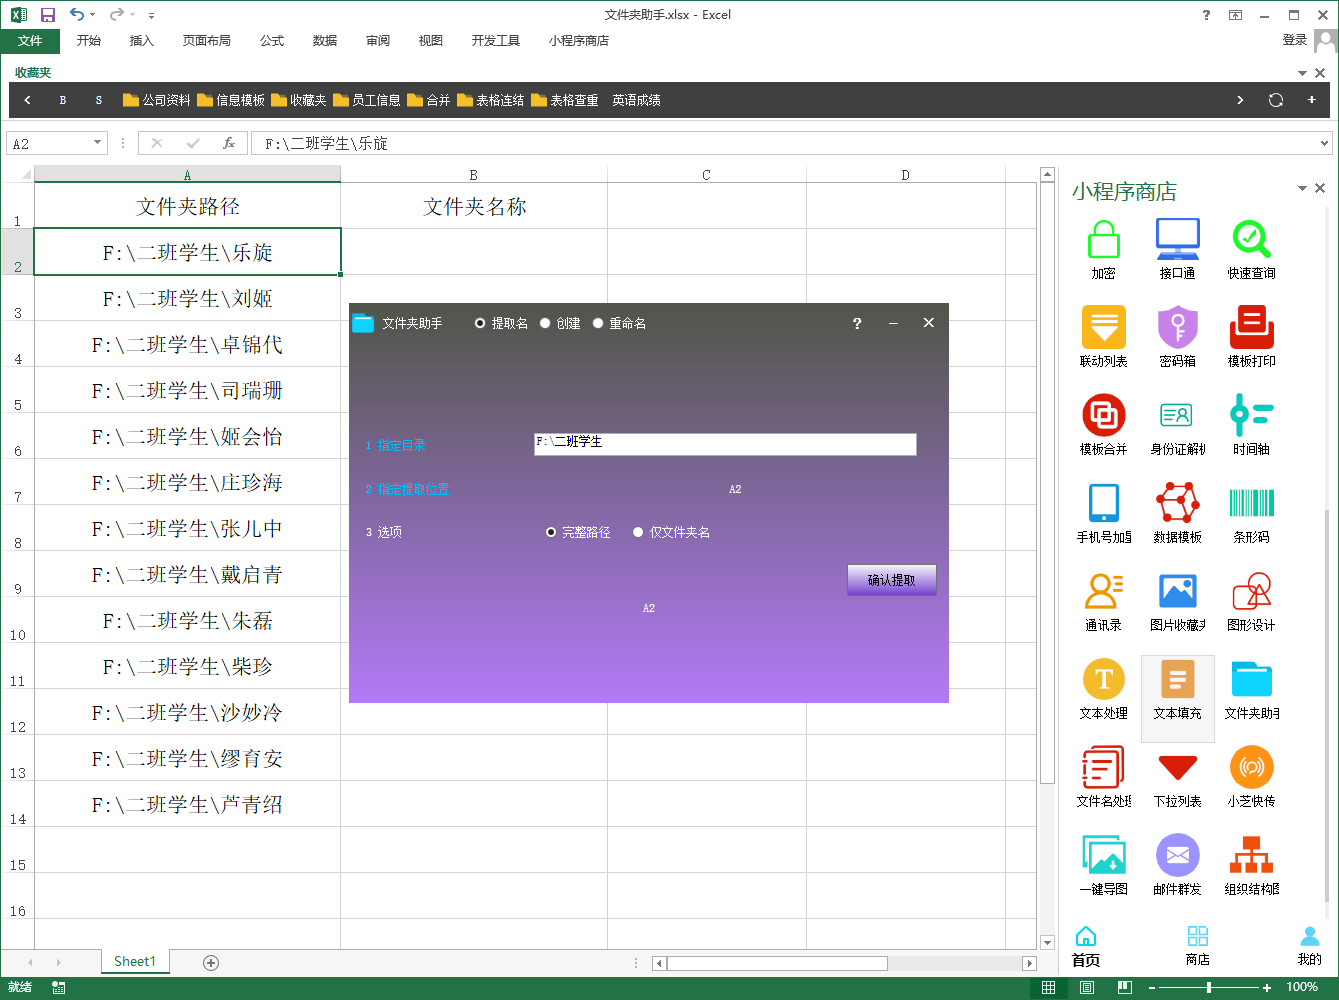Open 小程序商店 pane options dropdown
The width and height of the screenshot is (1339, 1000).
1302,188
